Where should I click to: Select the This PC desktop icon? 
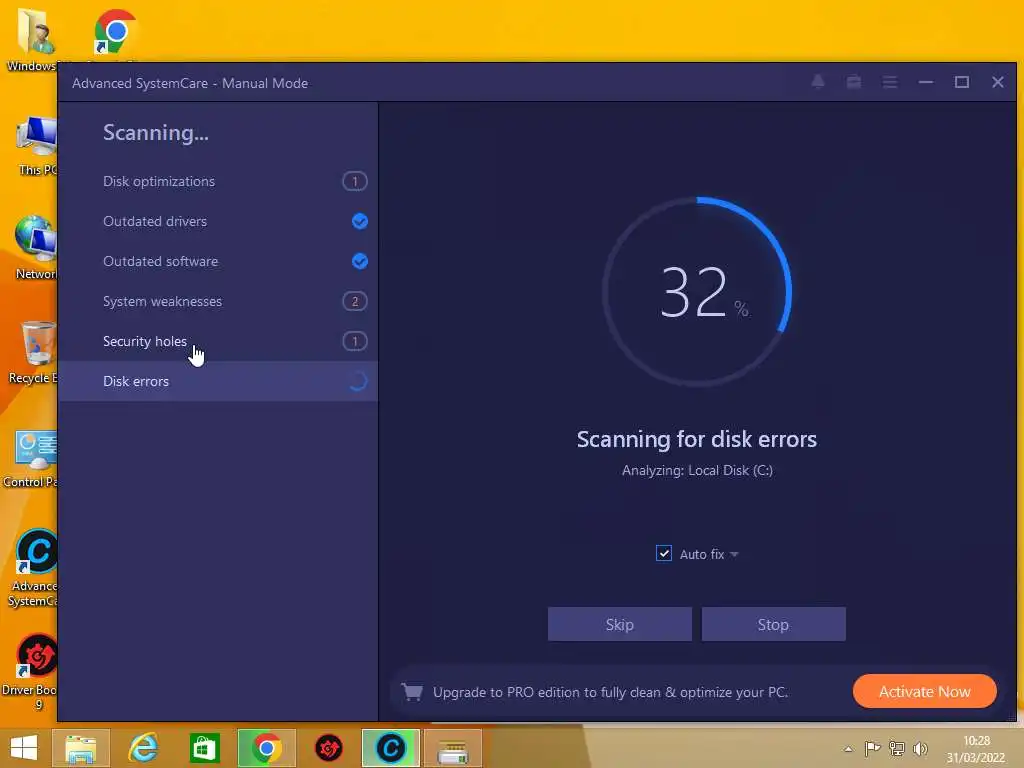point(36,145)
